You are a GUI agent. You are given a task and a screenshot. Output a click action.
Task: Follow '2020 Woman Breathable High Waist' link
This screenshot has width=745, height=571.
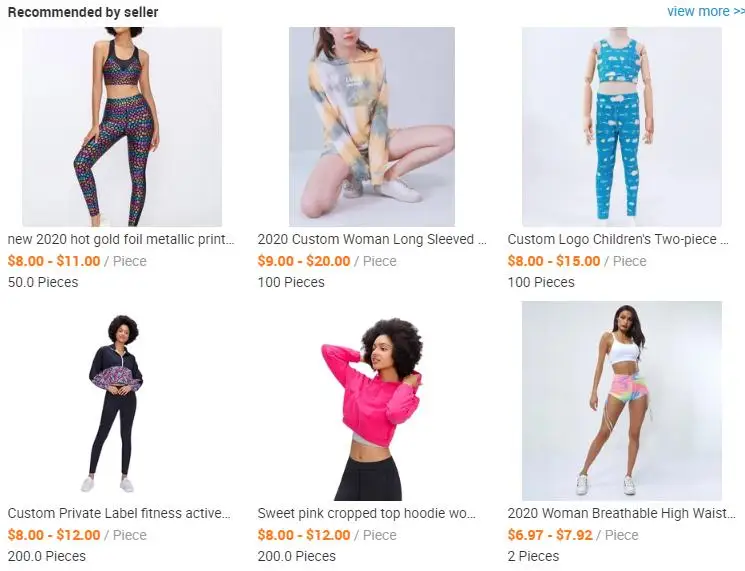[621, 513]
